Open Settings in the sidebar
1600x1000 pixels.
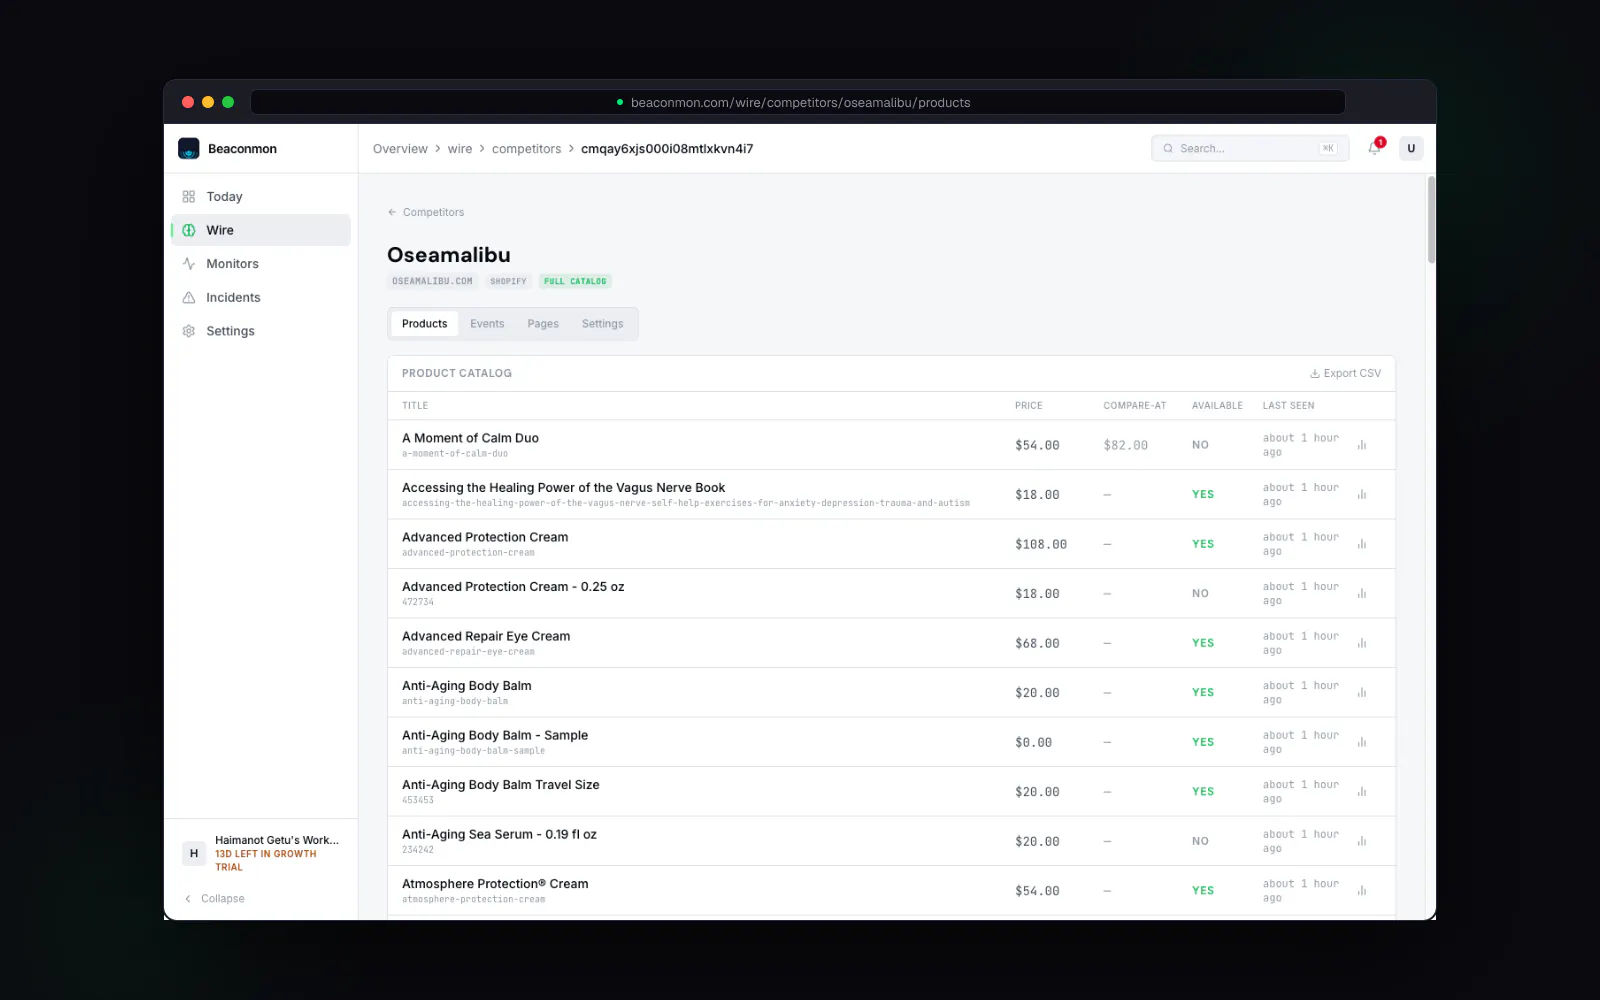[x=261, y=331]
